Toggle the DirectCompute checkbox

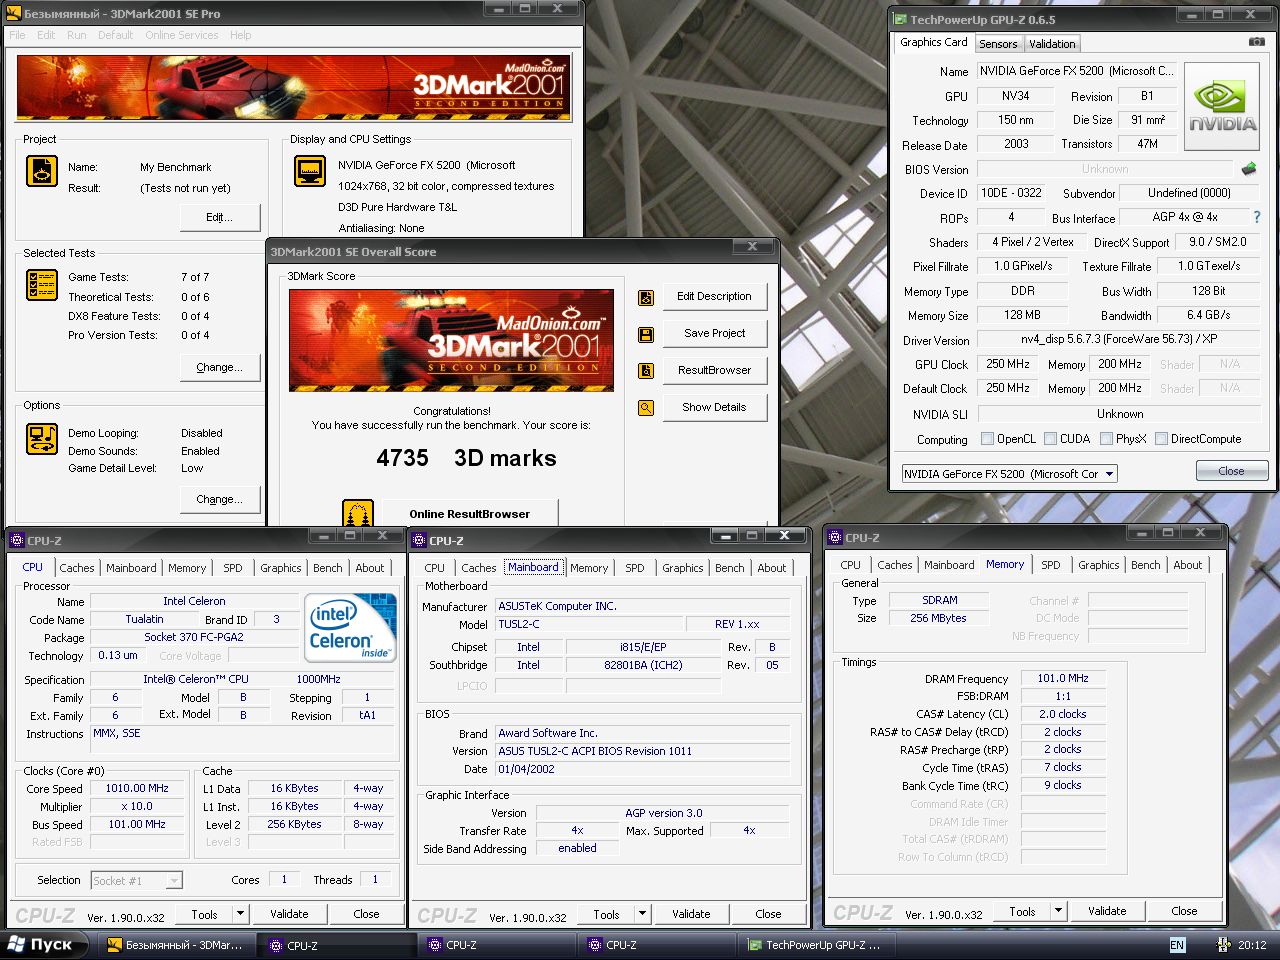[1161, 439]
